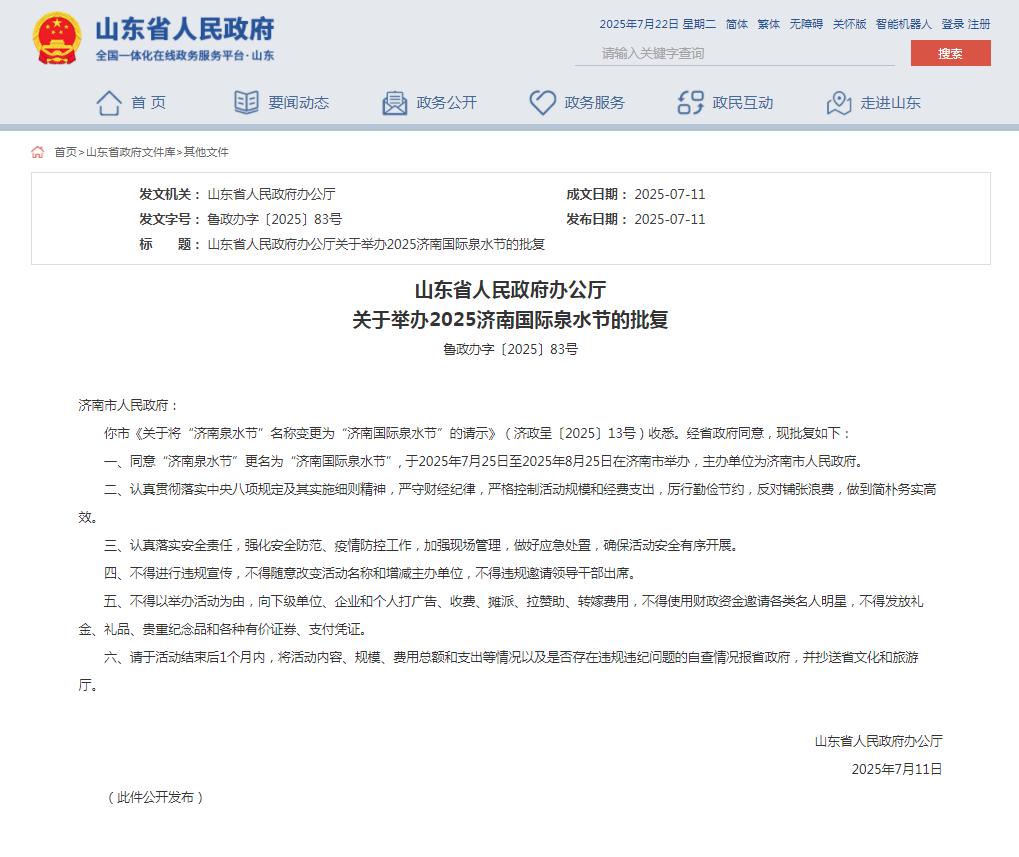1019x857 pixels.
Task: Click the map pin icon beside 走进山东
Action: point(839,102)
